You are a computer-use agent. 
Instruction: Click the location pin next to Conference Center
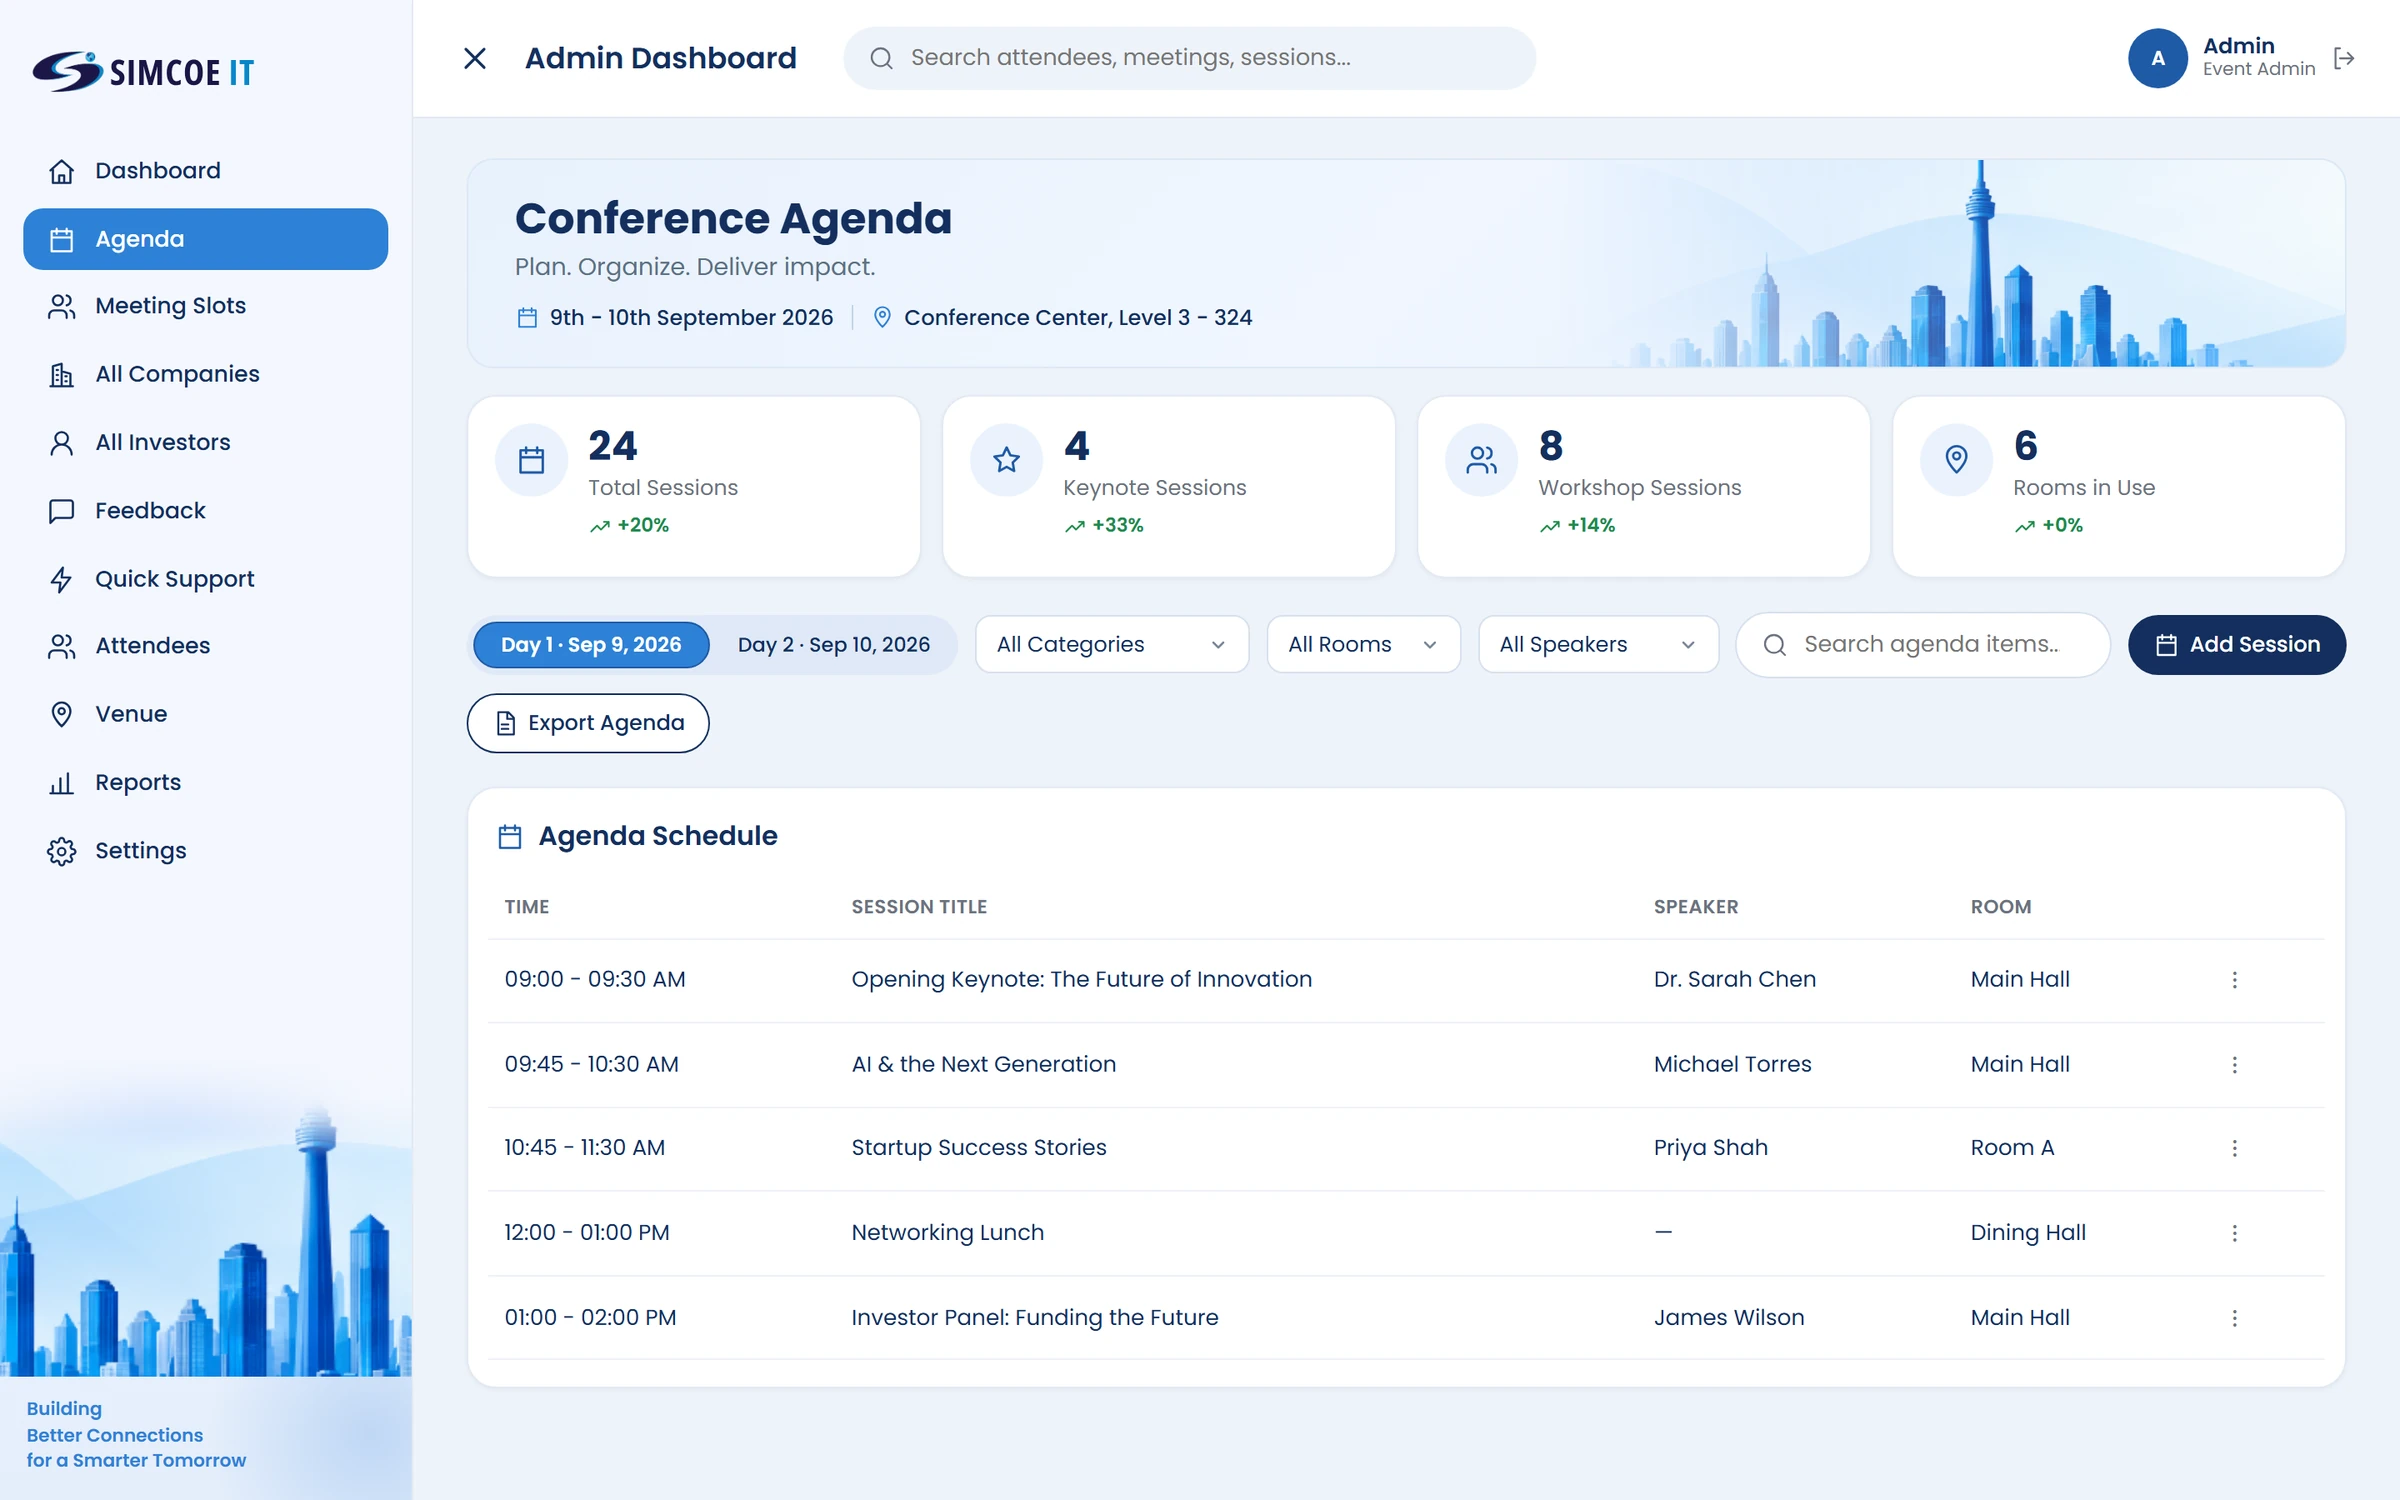pos(882,317)
